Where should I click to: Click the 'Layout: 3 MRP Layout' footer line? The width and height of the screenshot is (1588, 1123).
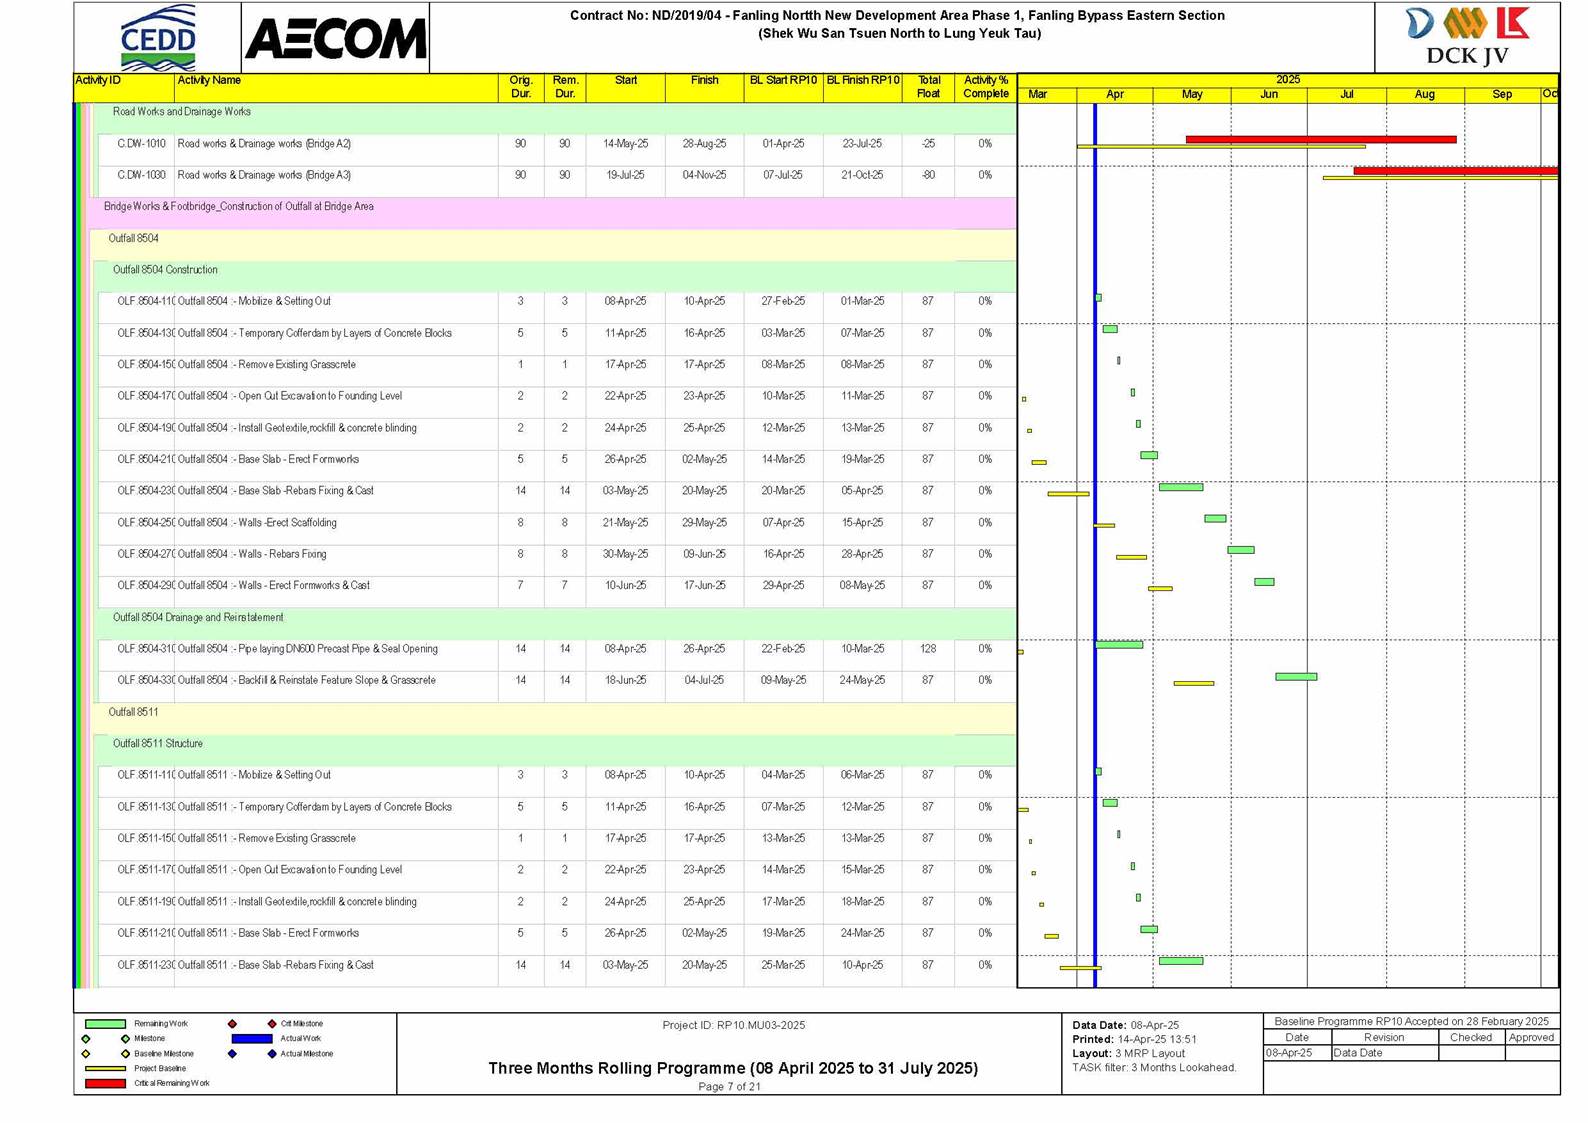click(x=1128, y=1053)
